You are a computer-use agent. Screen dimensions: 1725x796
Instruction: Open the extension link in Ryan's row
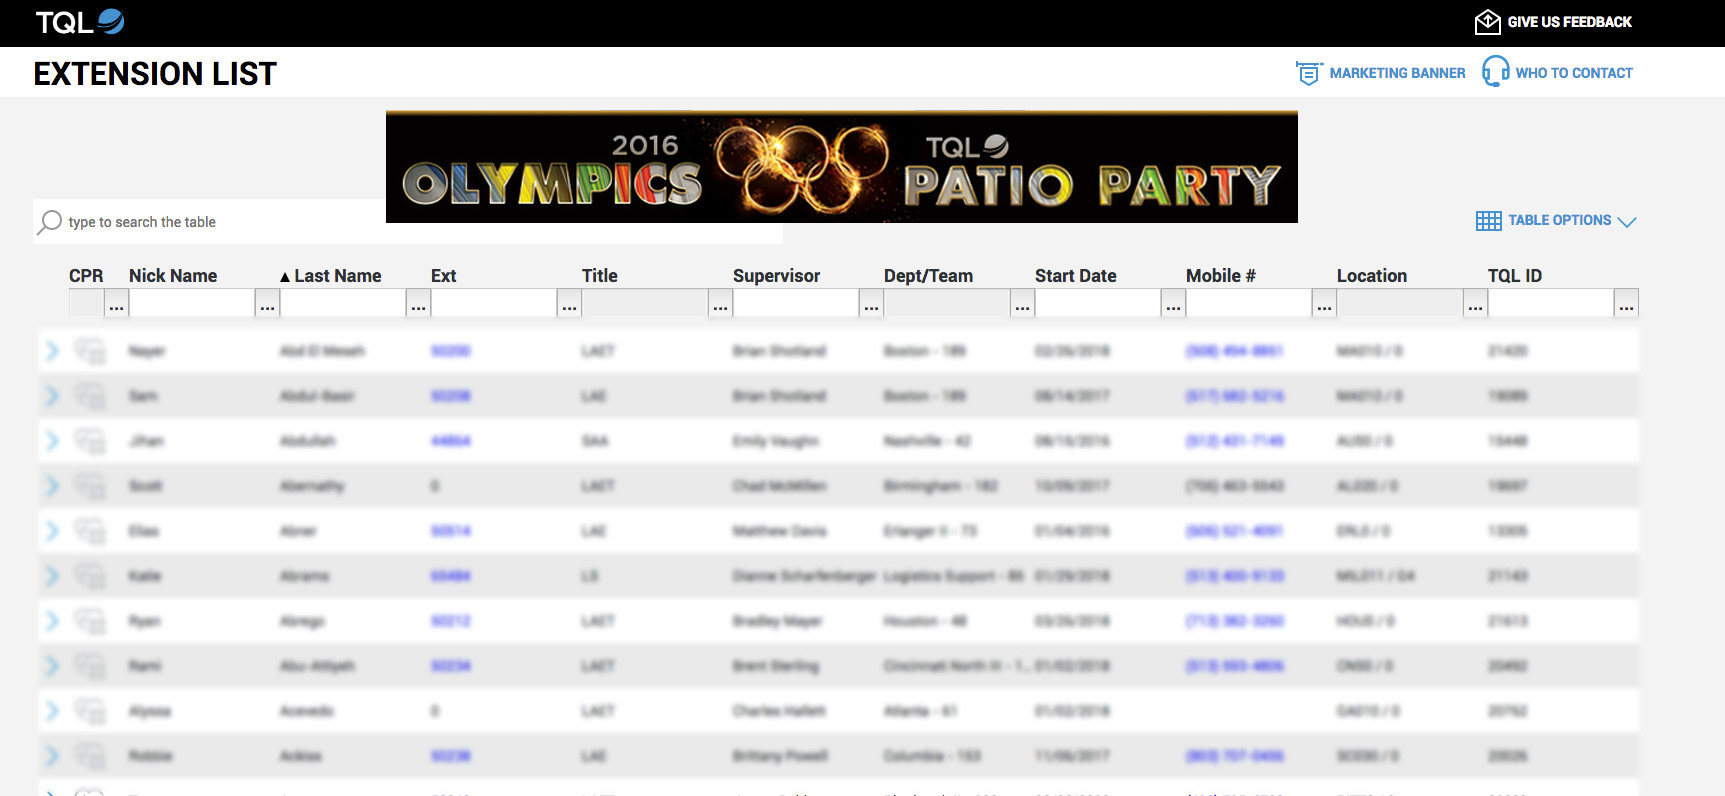451,621
